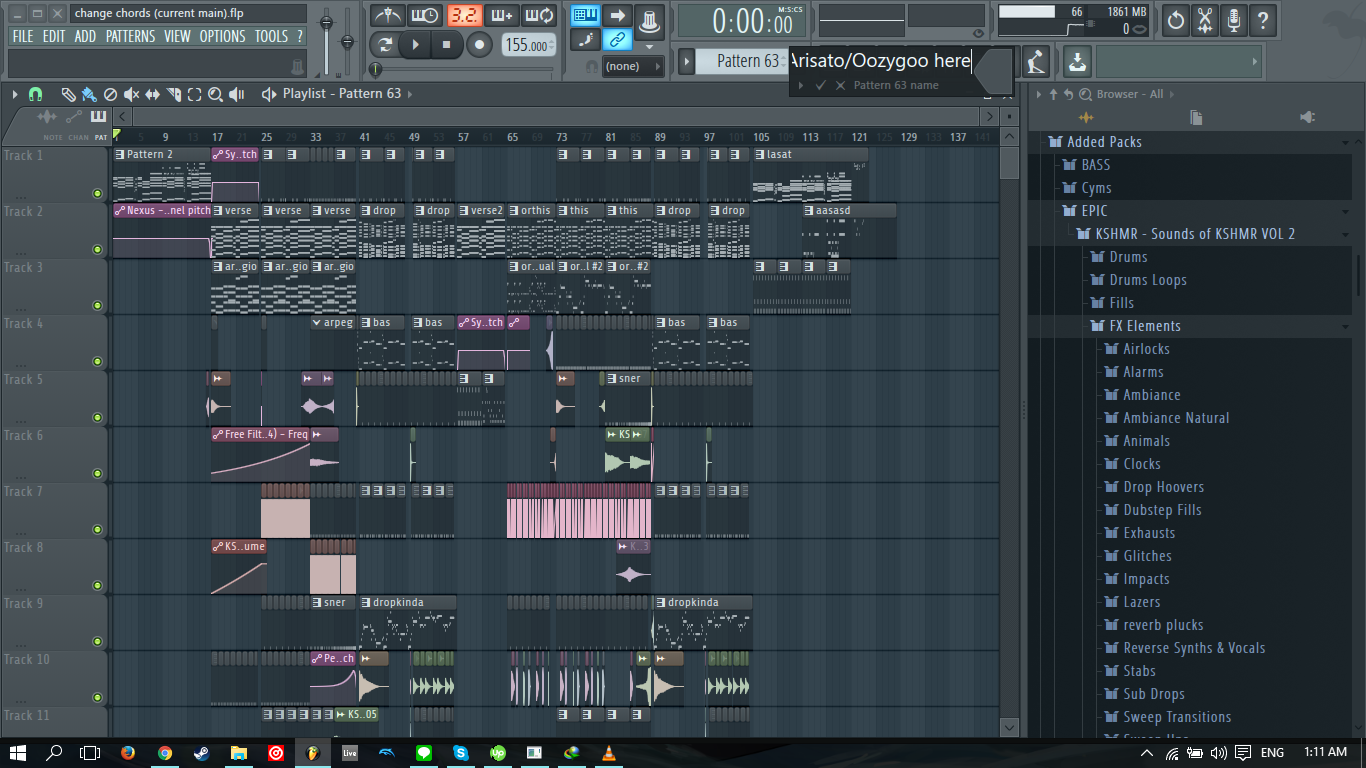Open the help question mark button
Screen dimensions: 1366x768
point(1263,19)
